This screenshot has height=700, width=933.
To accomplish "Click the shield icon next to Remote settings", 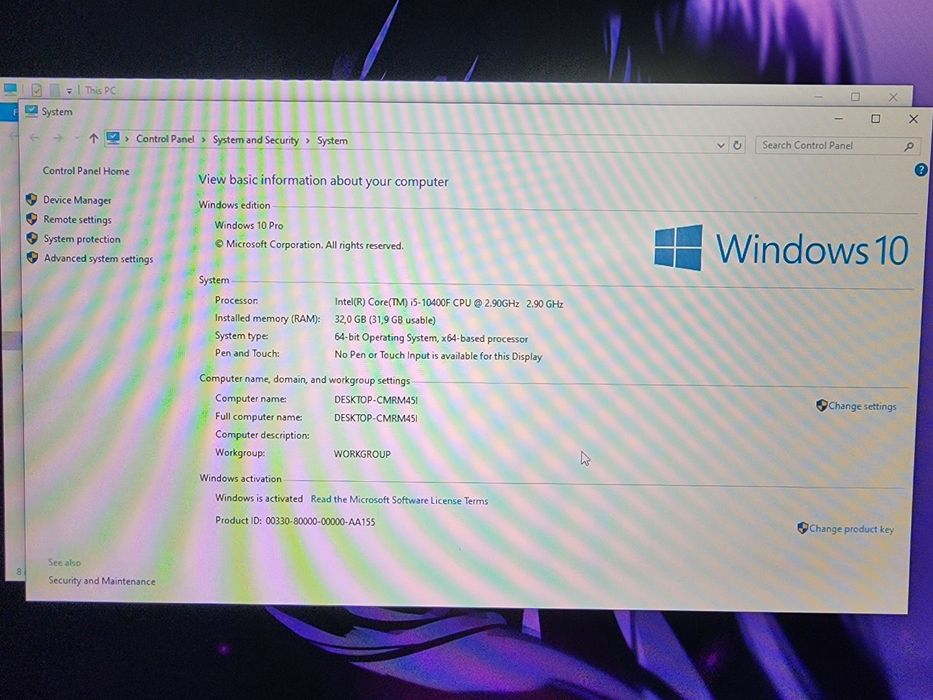I will (x=32, y=219).
